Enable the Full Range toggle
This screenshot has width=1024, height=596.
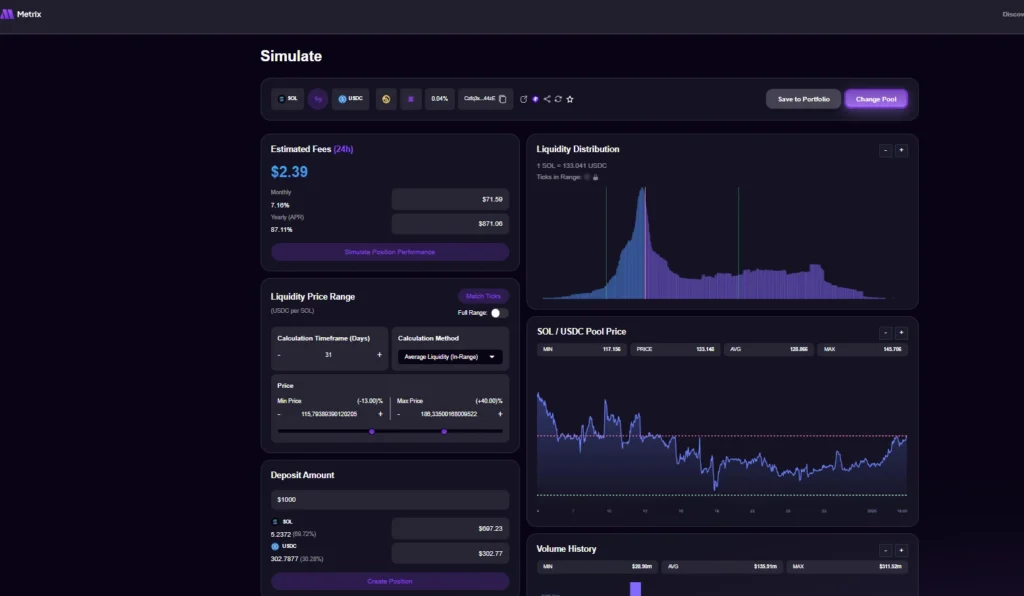(x=498, y=313)
